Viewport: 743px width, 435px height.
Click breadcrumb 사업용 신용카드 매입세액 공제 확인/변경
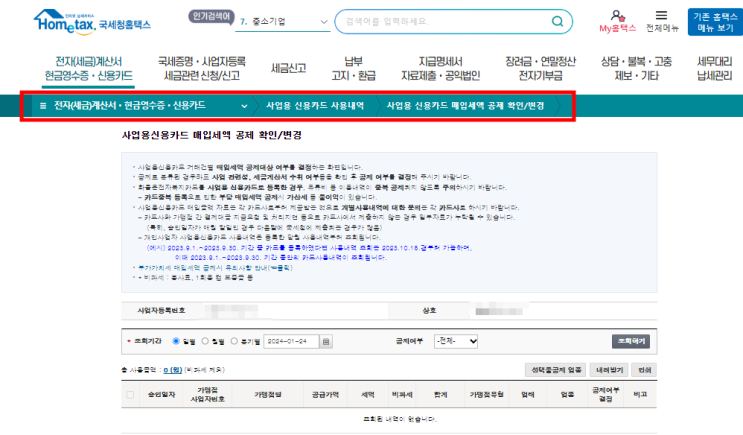[465, 106]
